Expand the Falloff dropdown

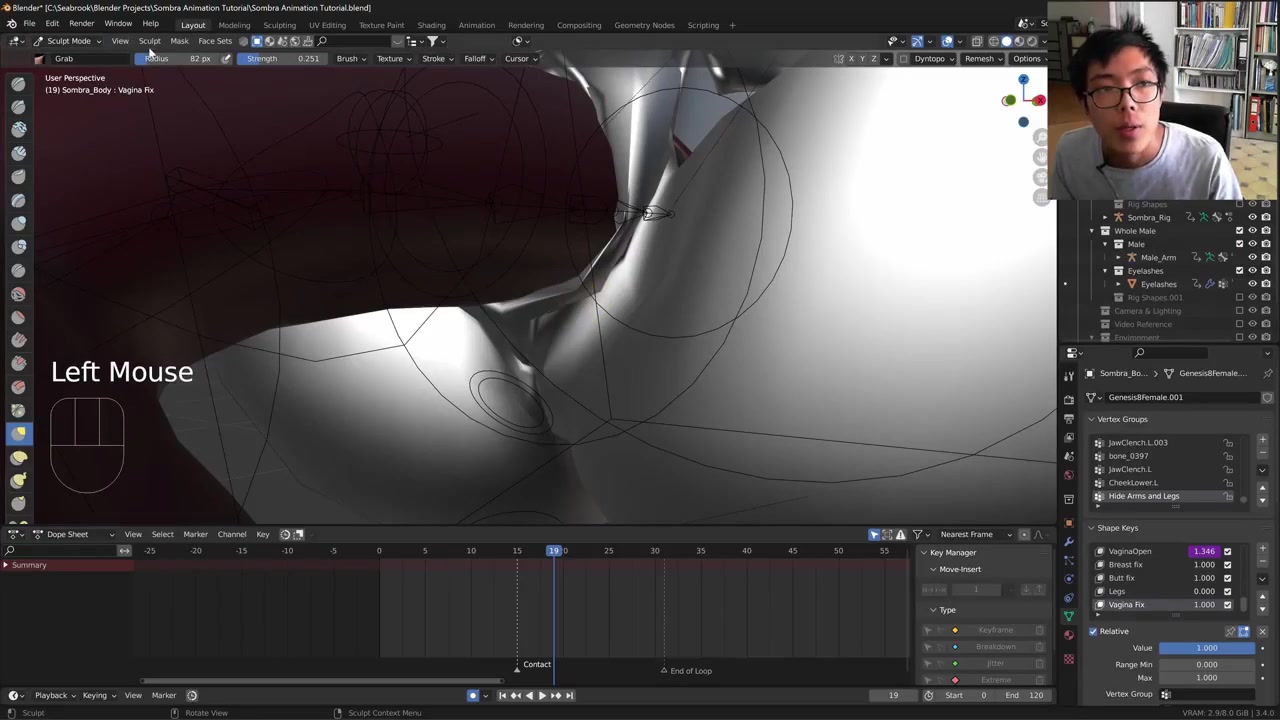point(478,58)
